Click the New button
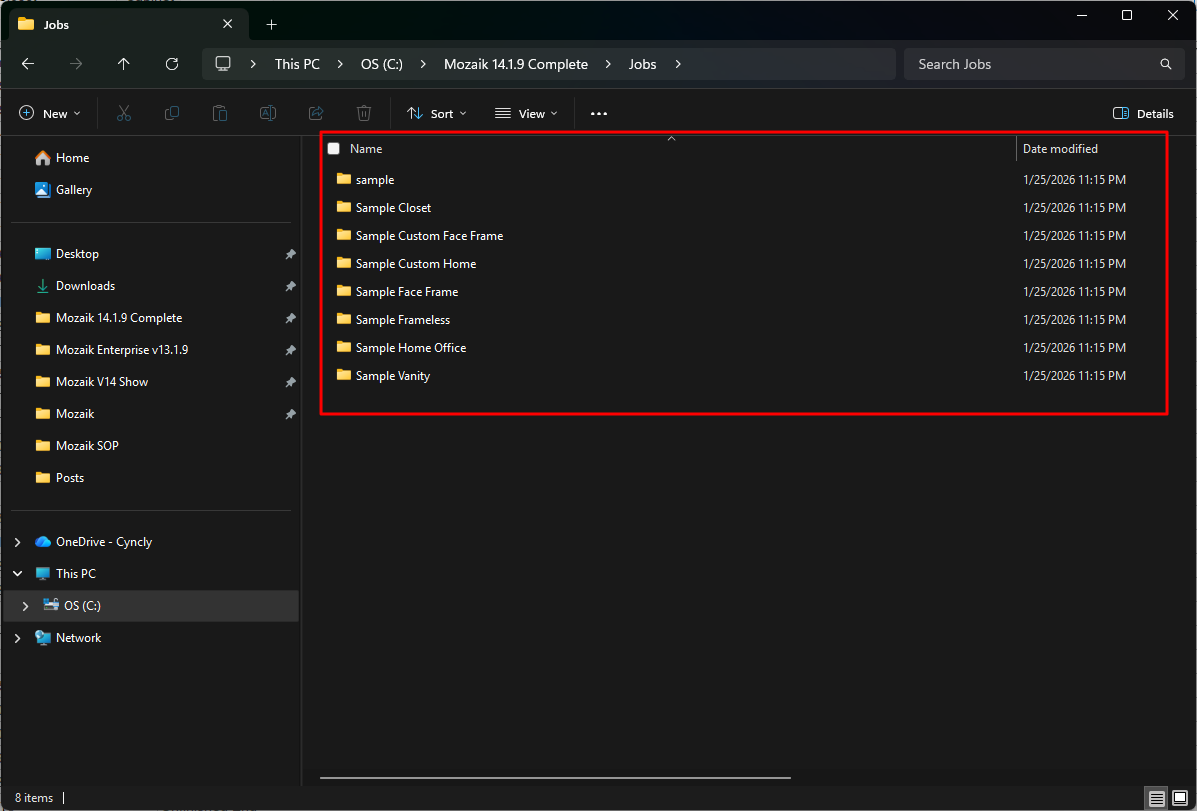This screenshot has height=811, width=1197. [50, 114]
